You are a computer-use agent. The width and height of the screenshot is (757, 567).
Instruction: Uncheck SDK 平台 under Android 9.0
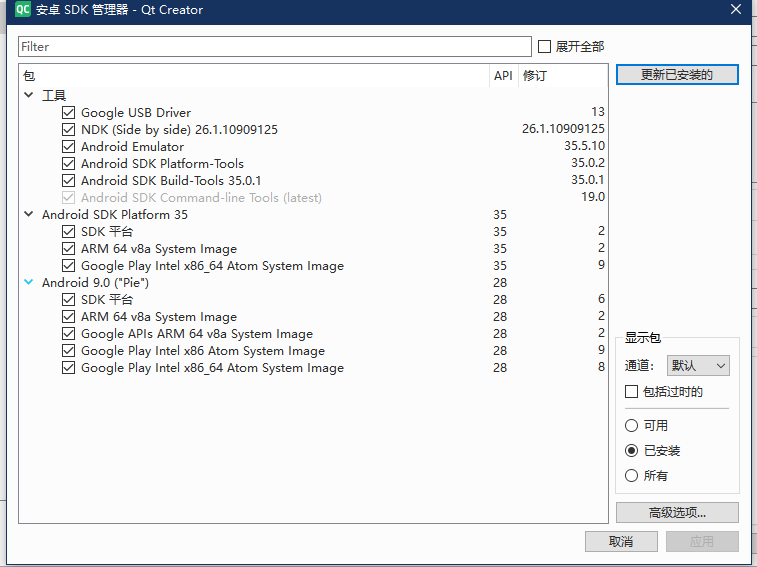point(69,299)
